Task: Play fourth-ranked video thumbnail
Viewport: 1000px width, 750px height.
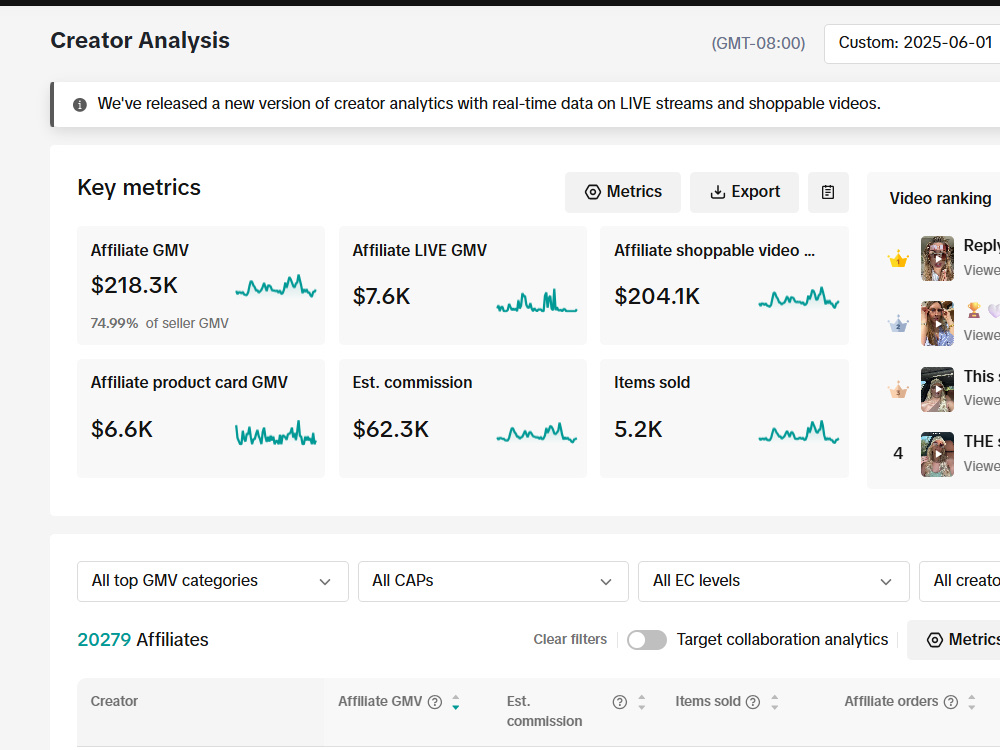Action: click(938, 454)
